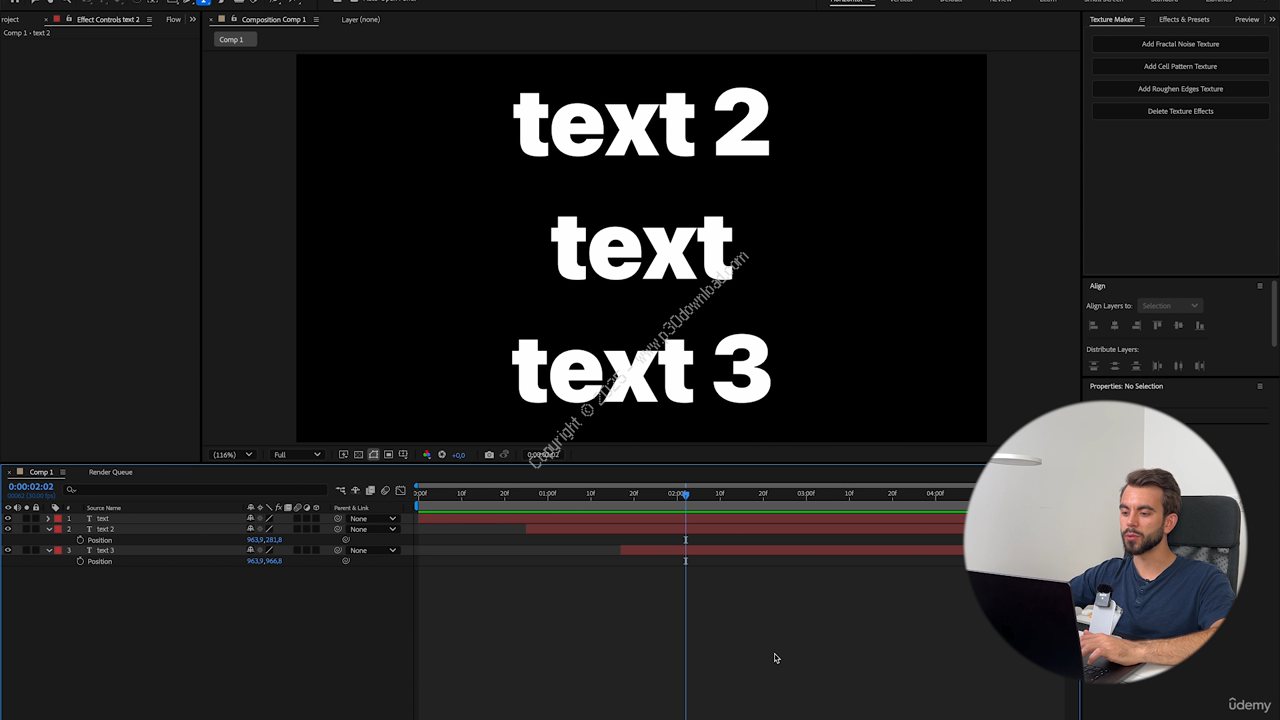Click the snapshot camera icon in viewer
1280x720 pixels.
pos(489,455)
